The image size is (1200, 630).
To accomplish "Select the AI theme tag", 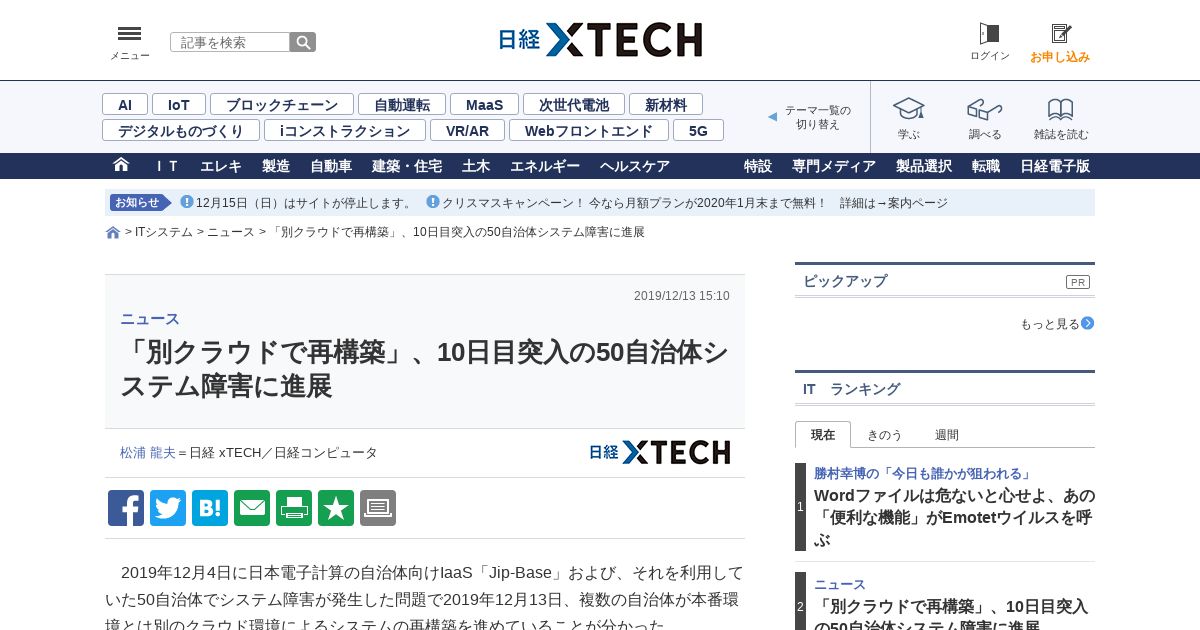I will point(125,104).
